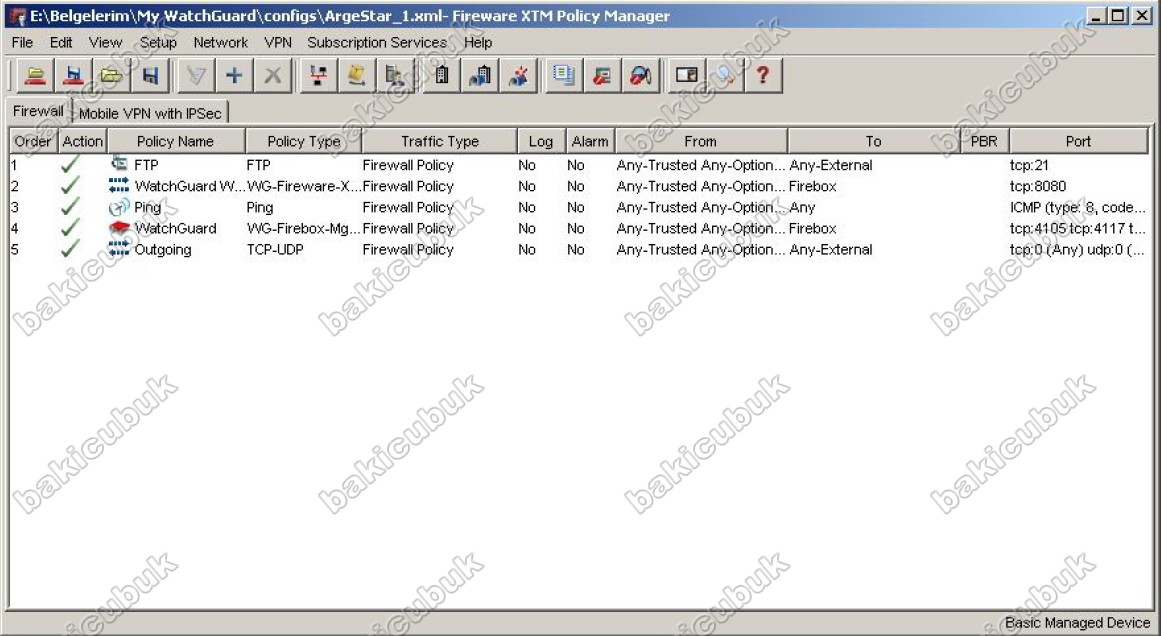
Task: Open the View menu
Action: point(105,42)
